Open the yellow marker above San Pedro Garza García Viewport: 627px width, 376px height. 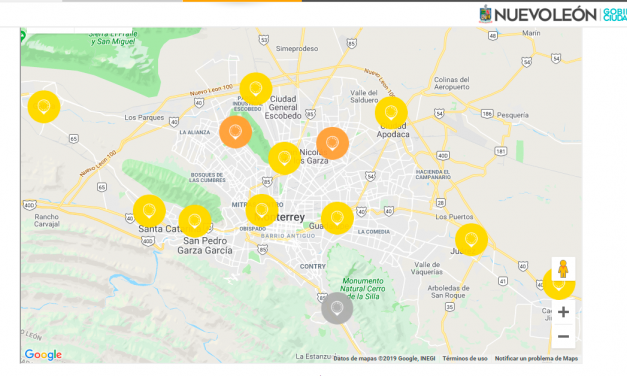pyautogui.click(x=195, y=221)
